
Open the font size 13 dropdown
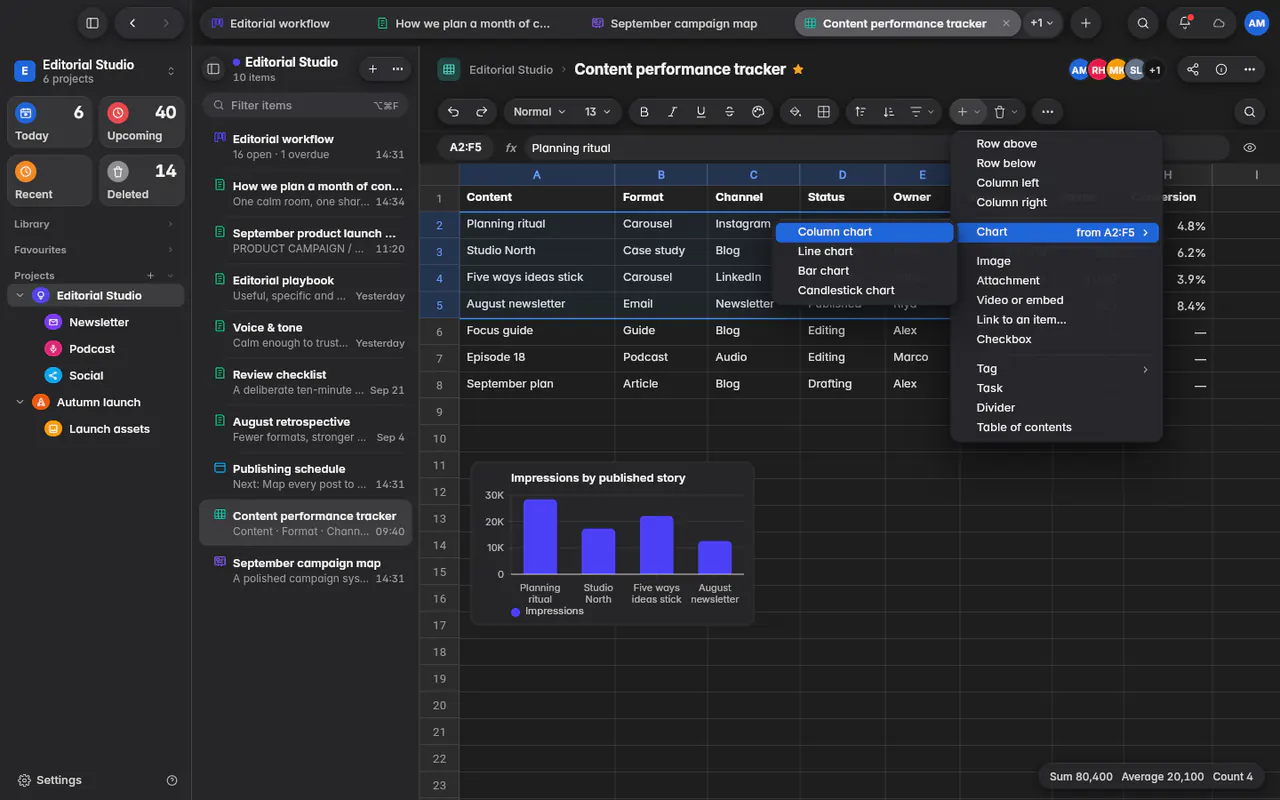pyautogui.click(x=598, y=112)
